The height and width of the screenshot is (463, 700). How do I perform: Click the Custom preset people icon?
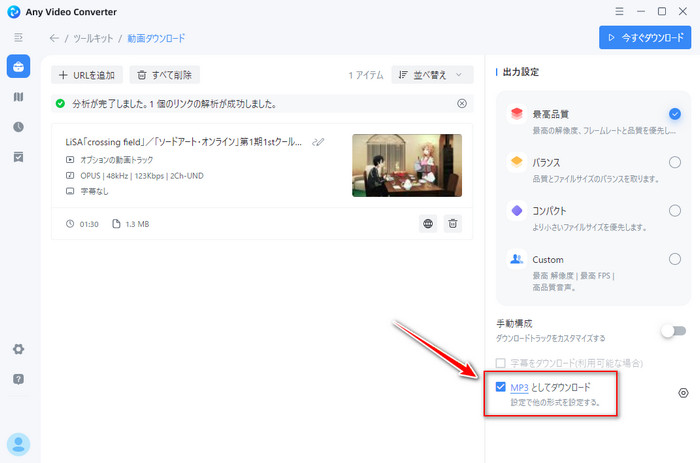coord(517,259)
